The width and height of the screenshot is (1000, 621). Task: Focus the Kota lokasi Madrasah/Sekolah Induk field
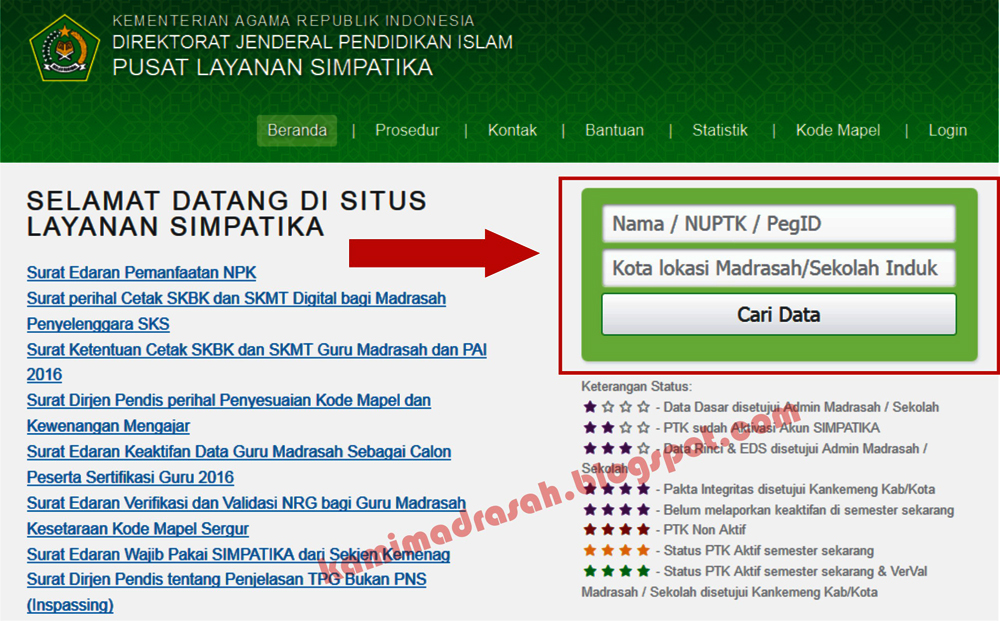779,268
